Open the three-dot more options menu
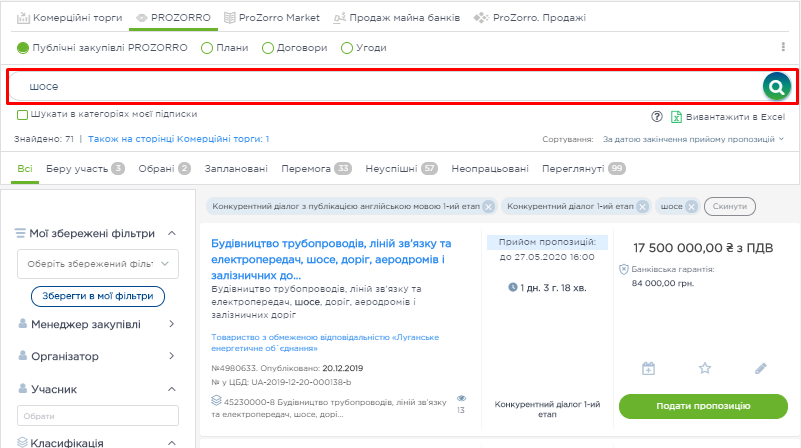Viewport: 801px width, 448px height. point(783,47)
